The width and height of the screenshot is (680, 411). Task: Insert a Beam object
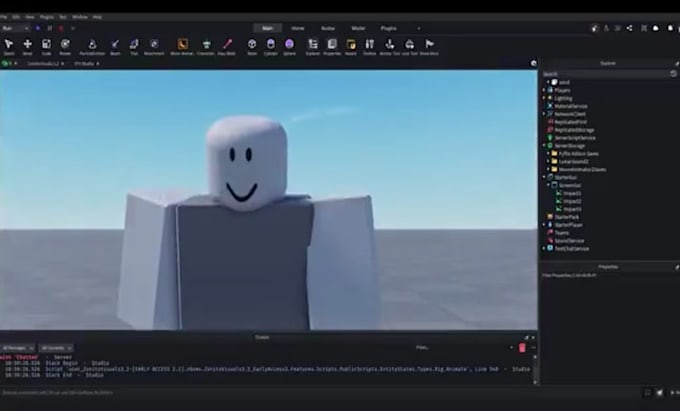pyautogui.click(x=115, y=47)
